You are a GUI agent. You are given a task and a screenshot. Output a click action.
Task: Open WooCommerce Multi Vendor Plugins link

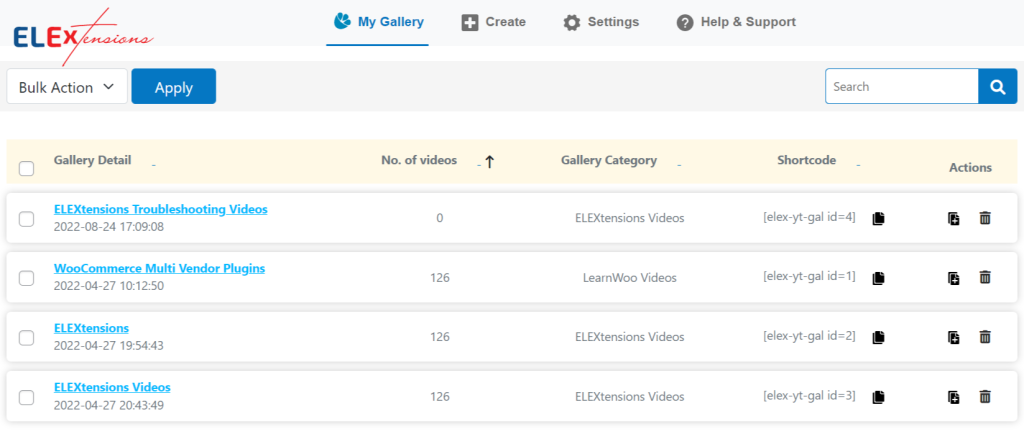(159, 268)
